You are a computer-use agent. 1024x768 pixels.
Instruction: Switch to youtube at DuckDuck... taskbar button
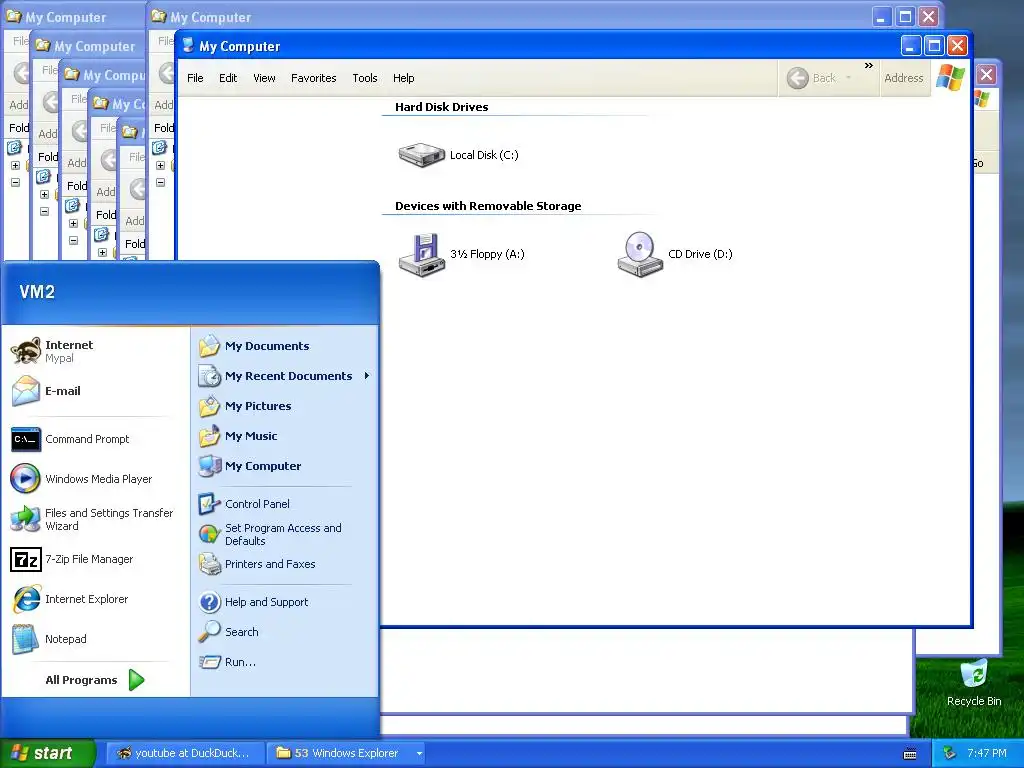coord(185,754)
